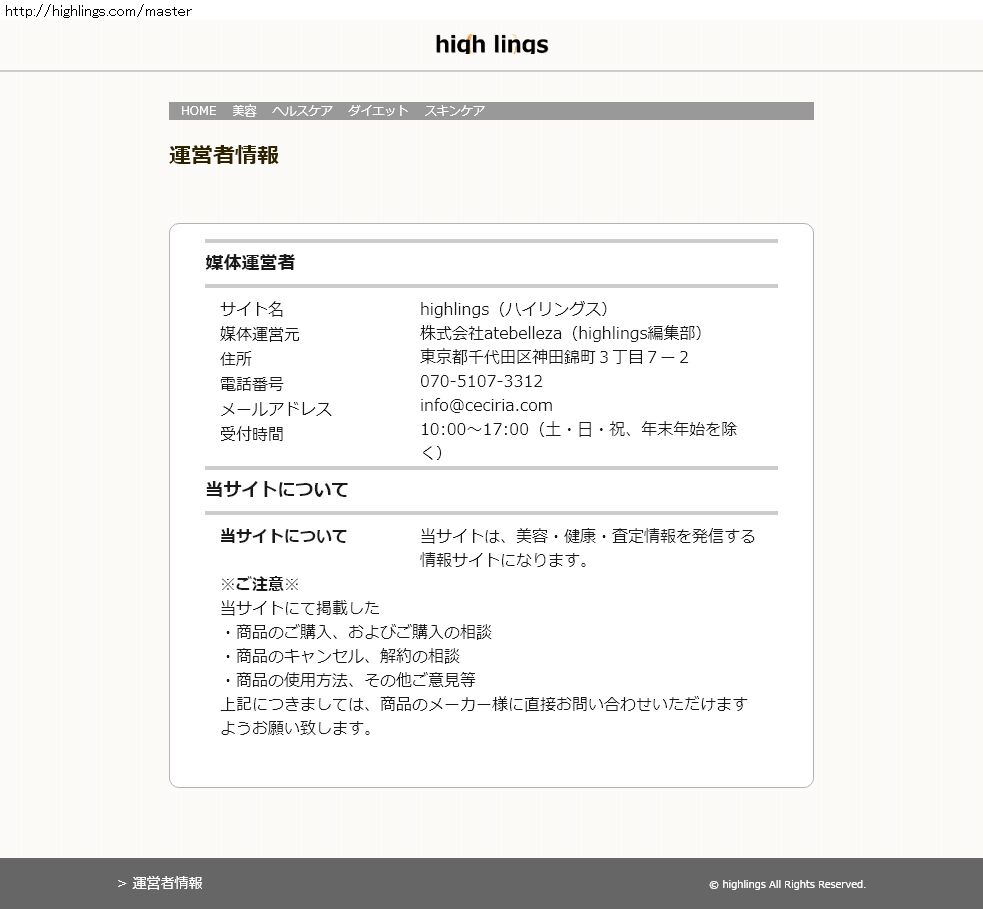
Task: Select the label サイト名
Action: tap(252, 309)
